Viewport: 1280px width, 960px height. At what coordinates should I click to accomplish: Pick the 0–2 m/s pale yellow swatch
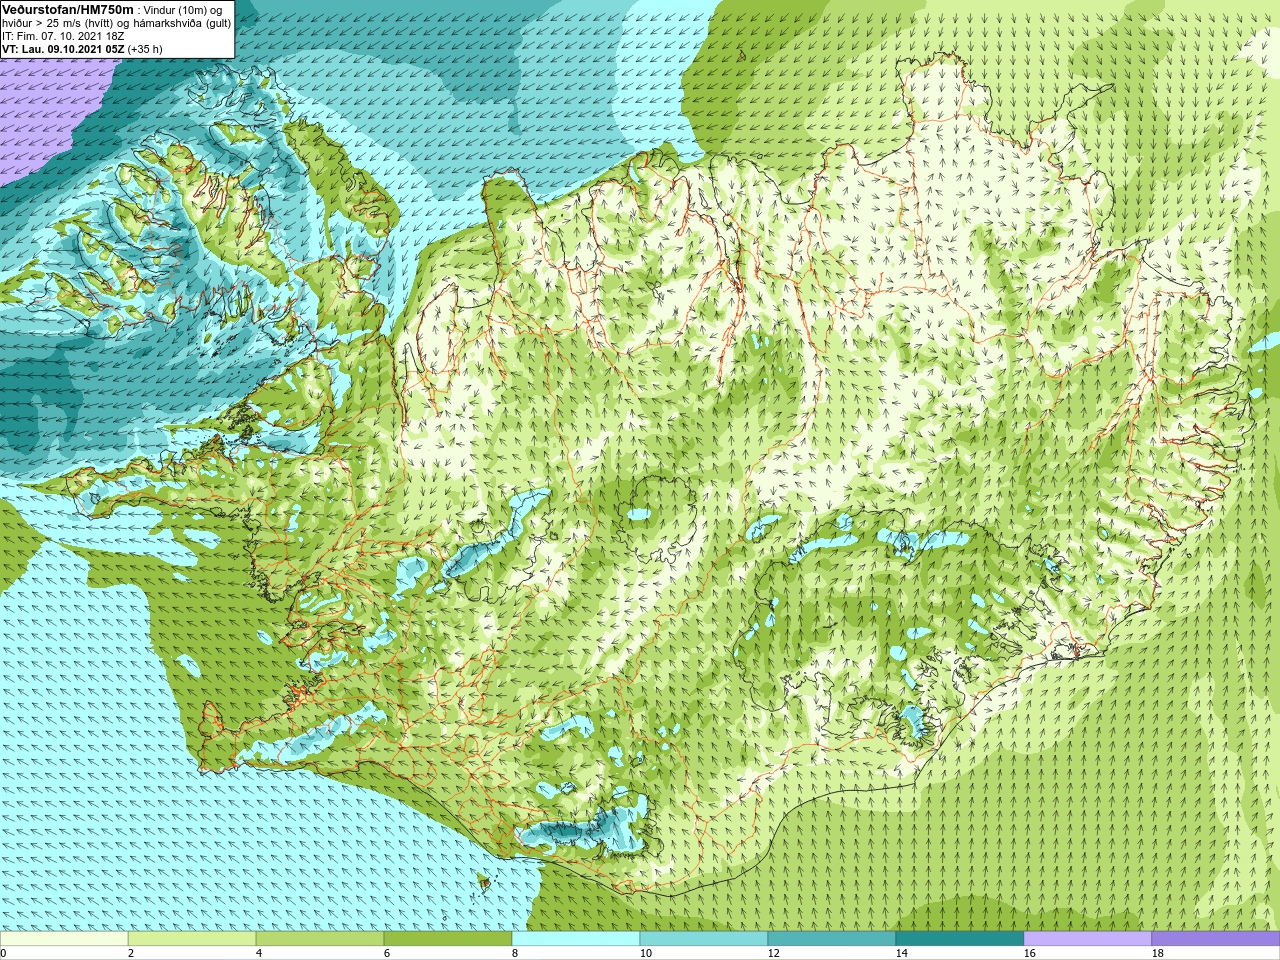pos(64,939)
